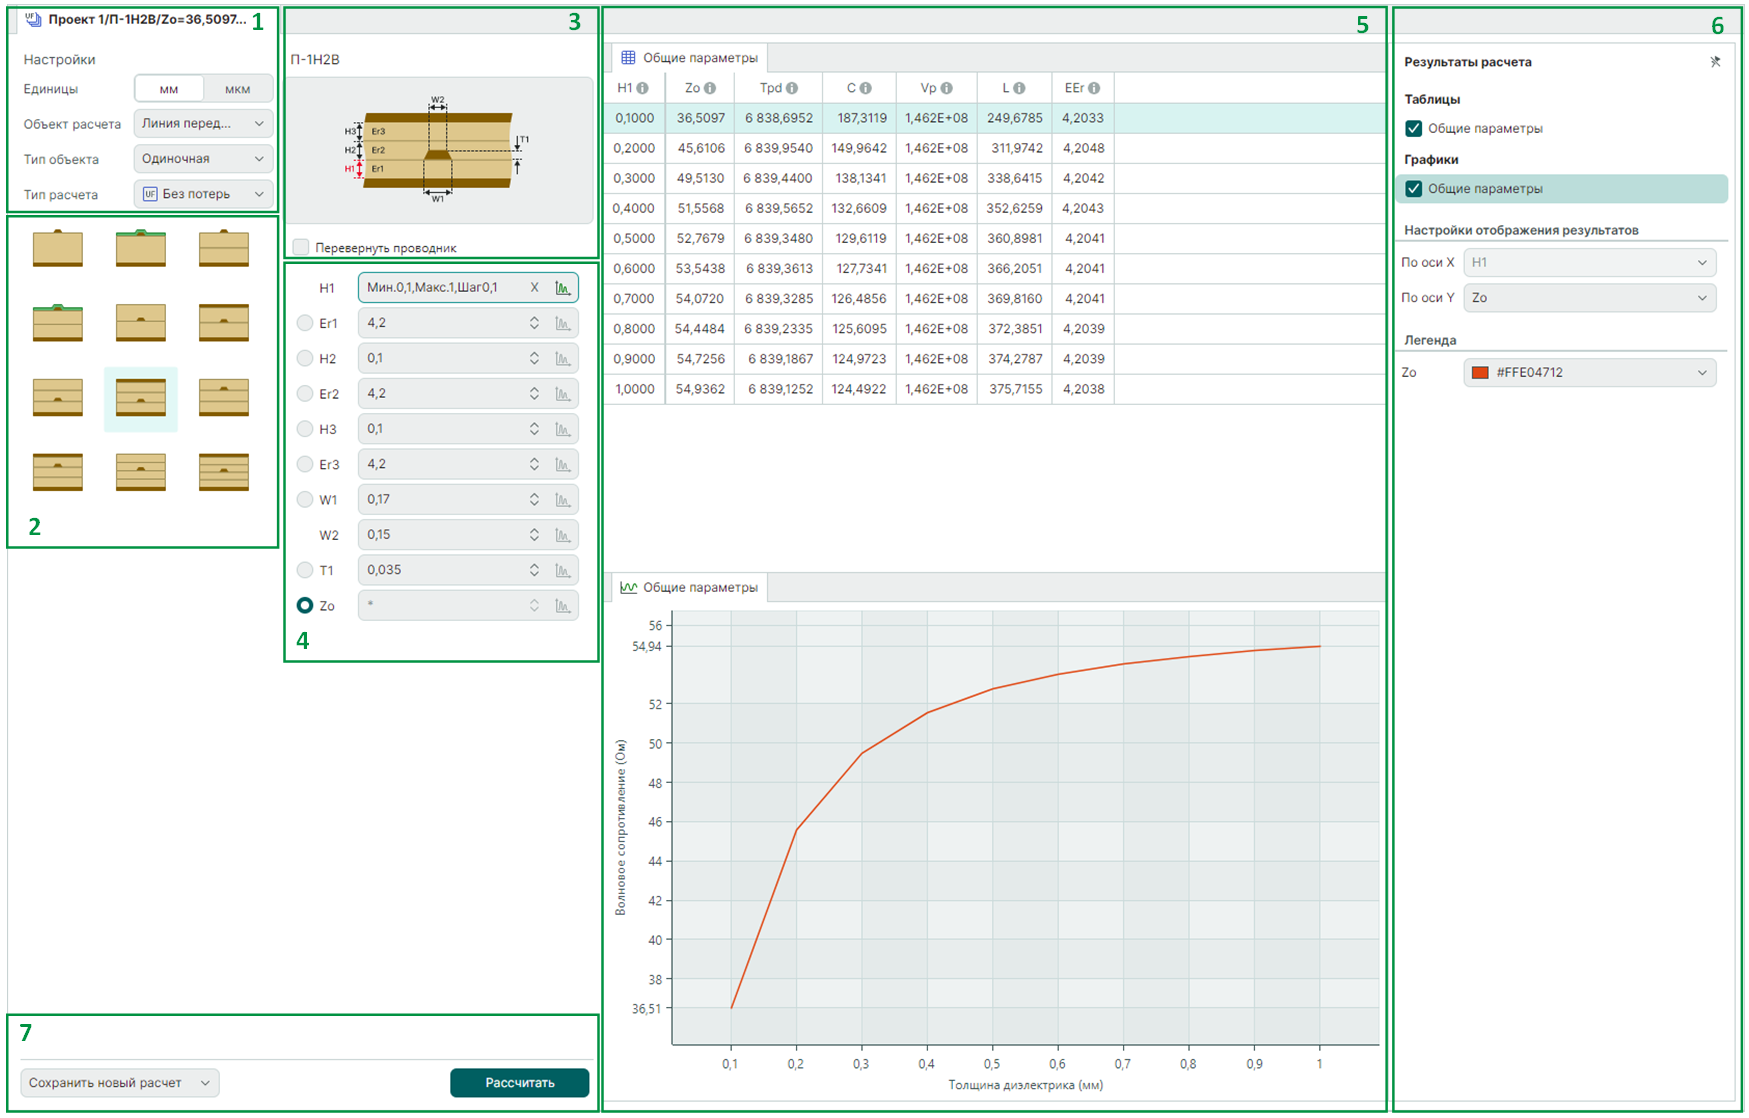Click the info icon beside EEr column
Image resolution: width=1749 pixels, height=1118 pixels.
pyautogui.click(x=1094, y=88)
